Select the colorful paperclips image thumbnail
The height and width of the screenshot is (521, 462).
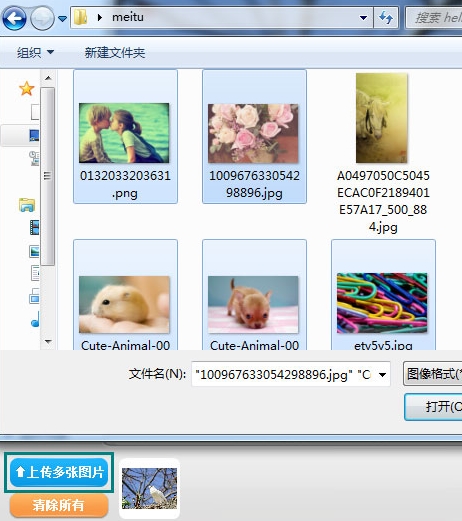point(382,303)
